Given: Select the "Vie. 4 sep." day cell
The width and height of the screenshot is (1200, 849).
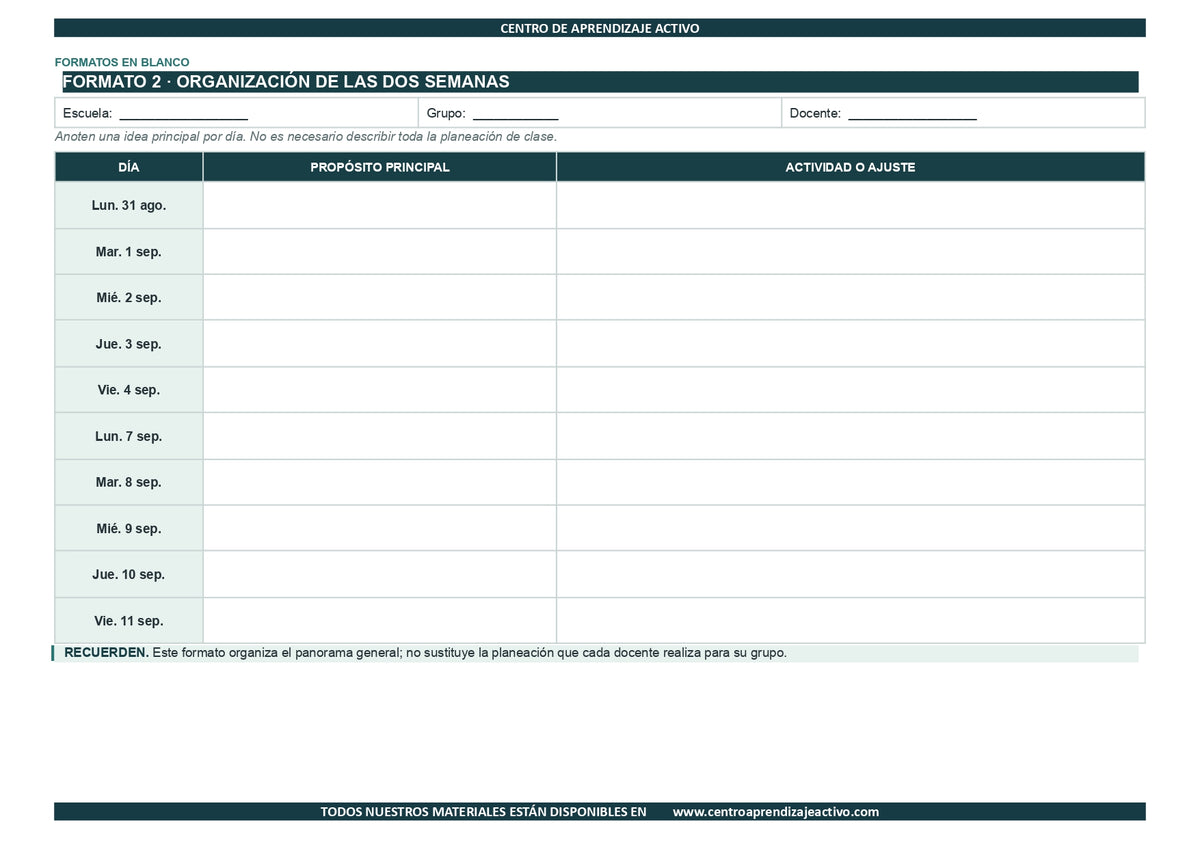Looking at the screenshot, I should point(129,390).
